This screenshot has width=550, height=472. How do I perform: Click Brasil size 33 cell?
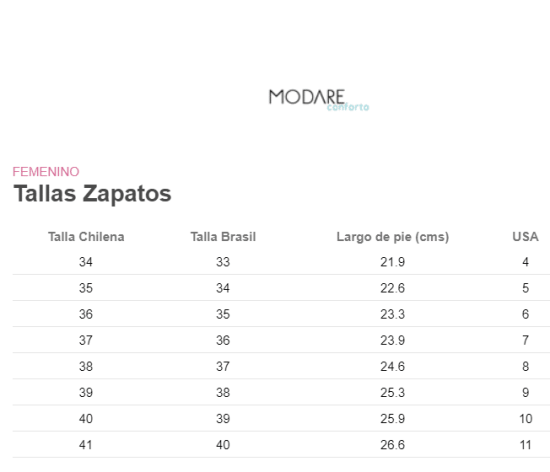click(x=223, y=262)
